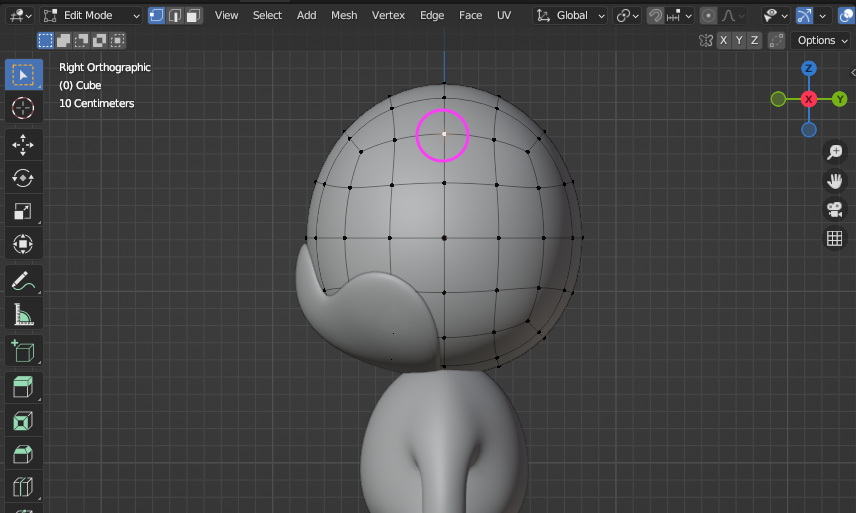Open Global transform orientation dropdown

tap(571, 15)
